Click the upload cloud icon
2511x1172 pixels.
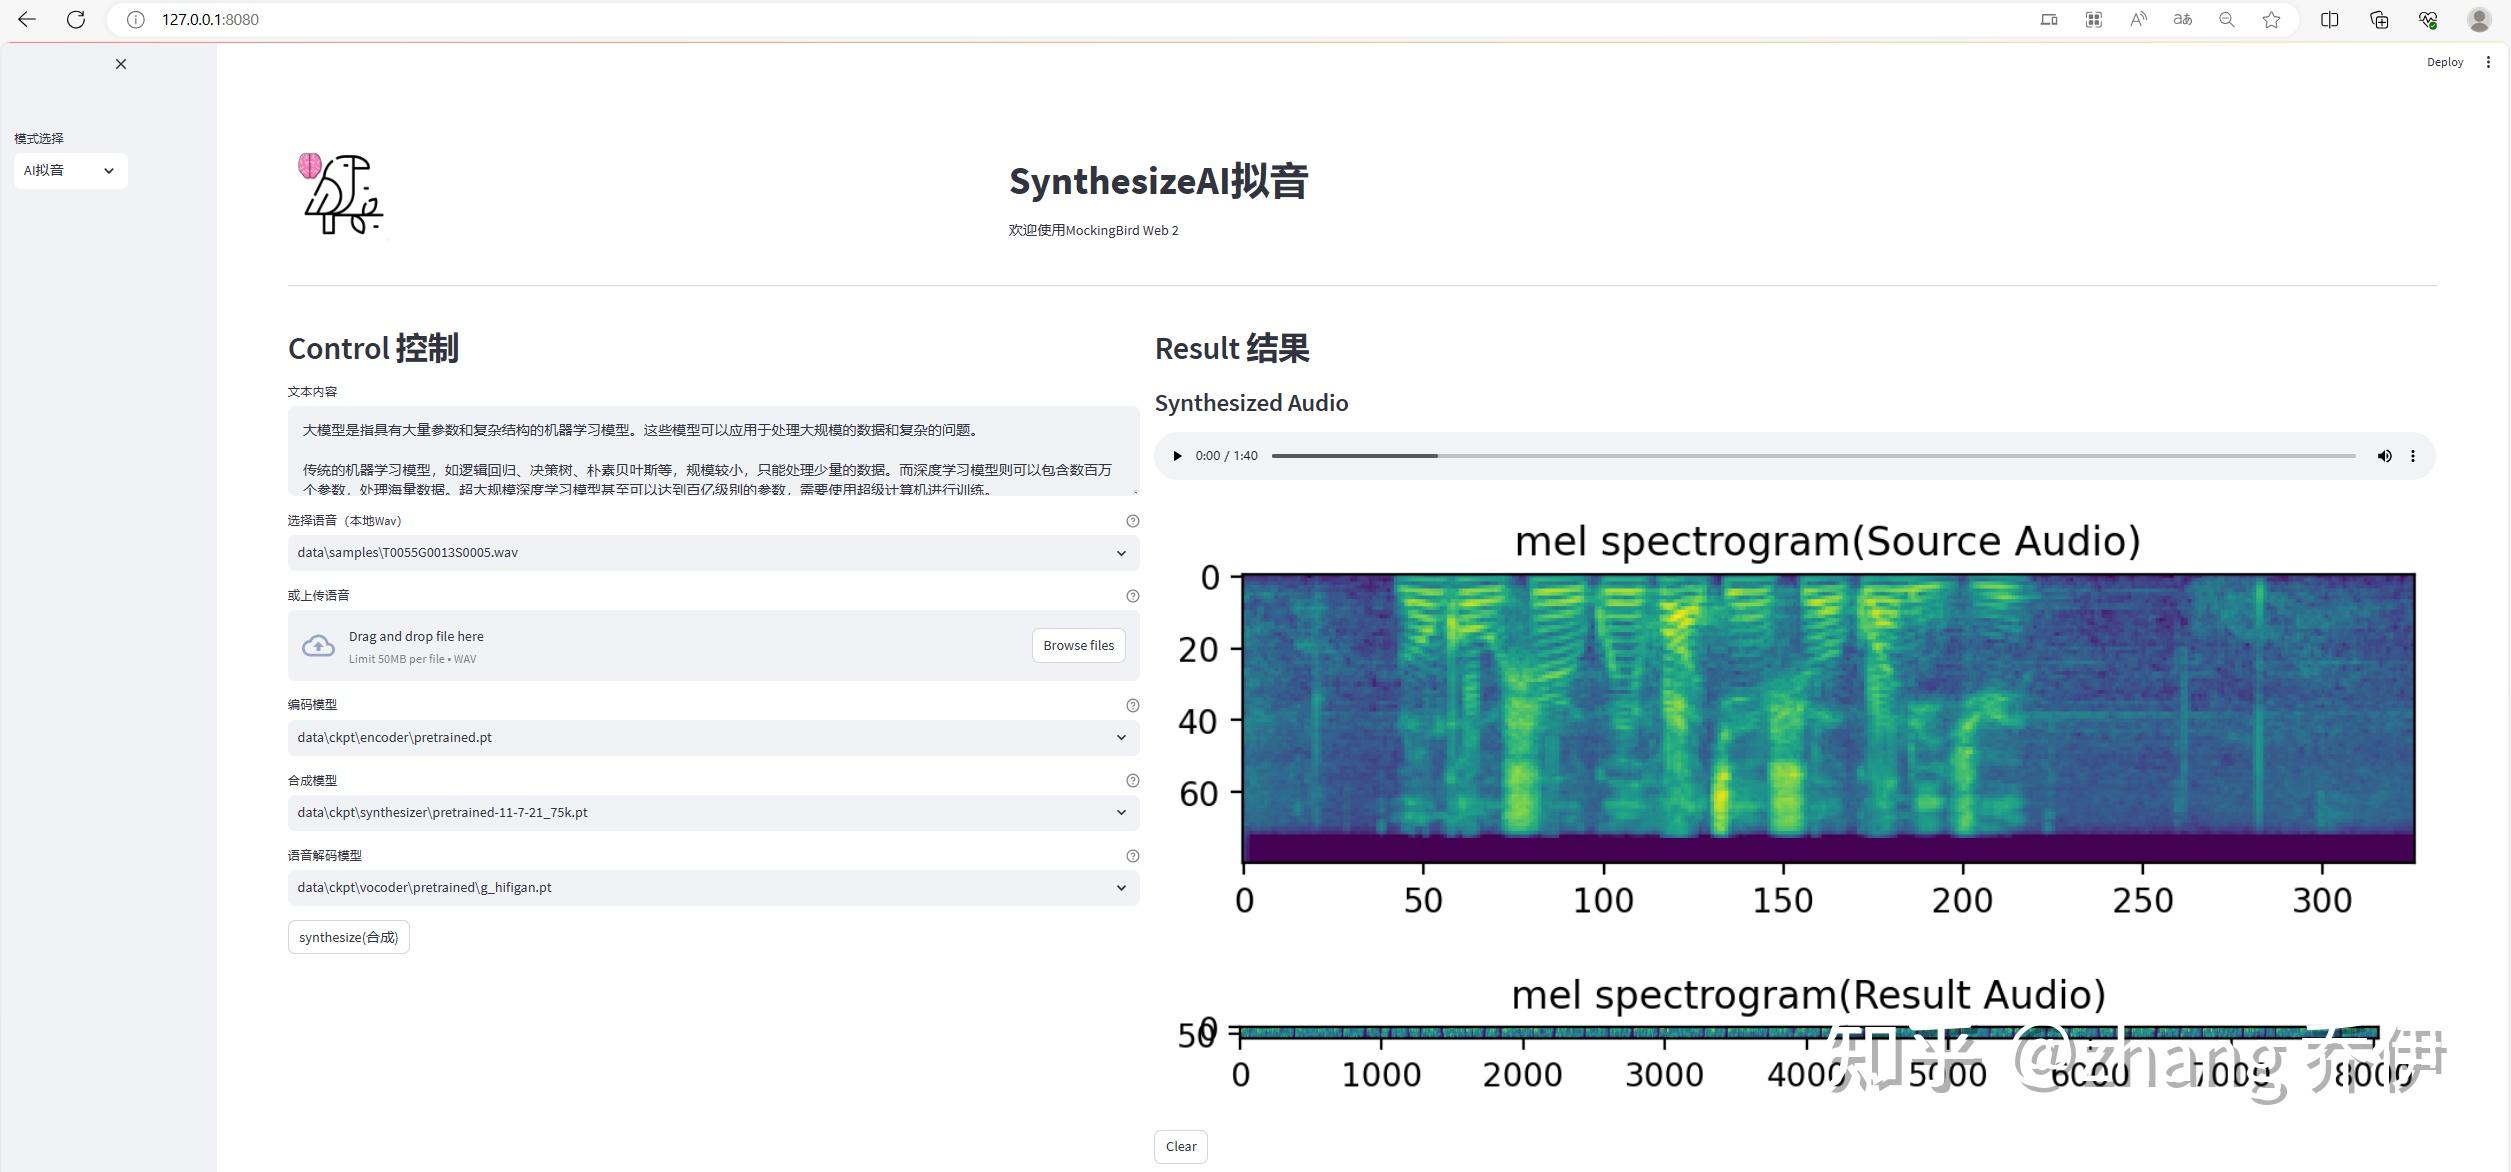click(x=318, y=645)
